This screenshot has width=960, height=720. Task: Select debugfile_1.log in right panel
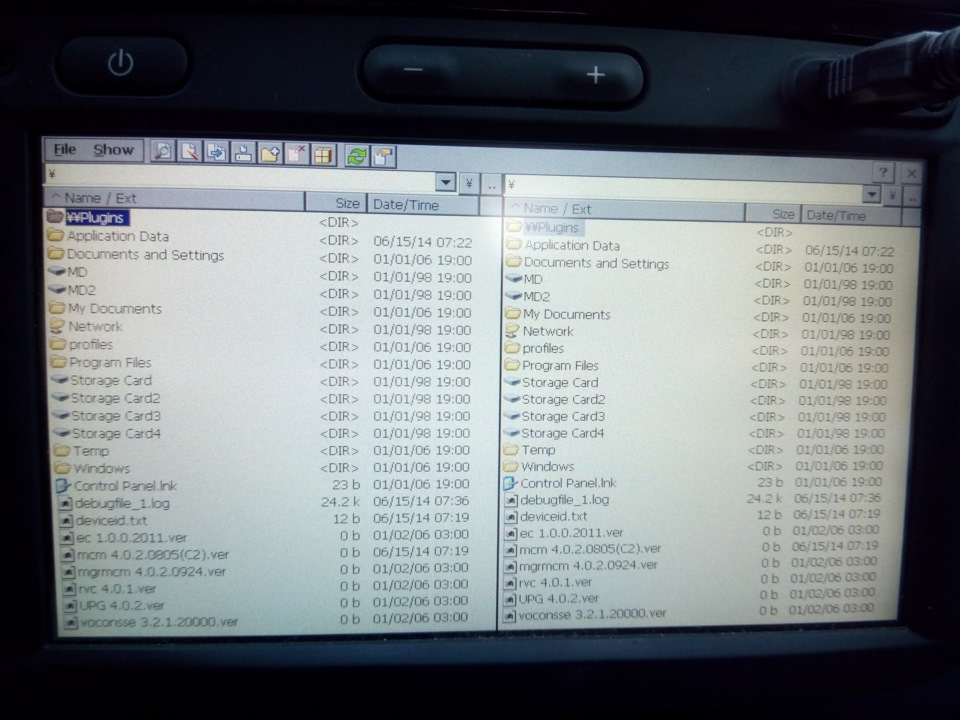(x=564, y=500)
